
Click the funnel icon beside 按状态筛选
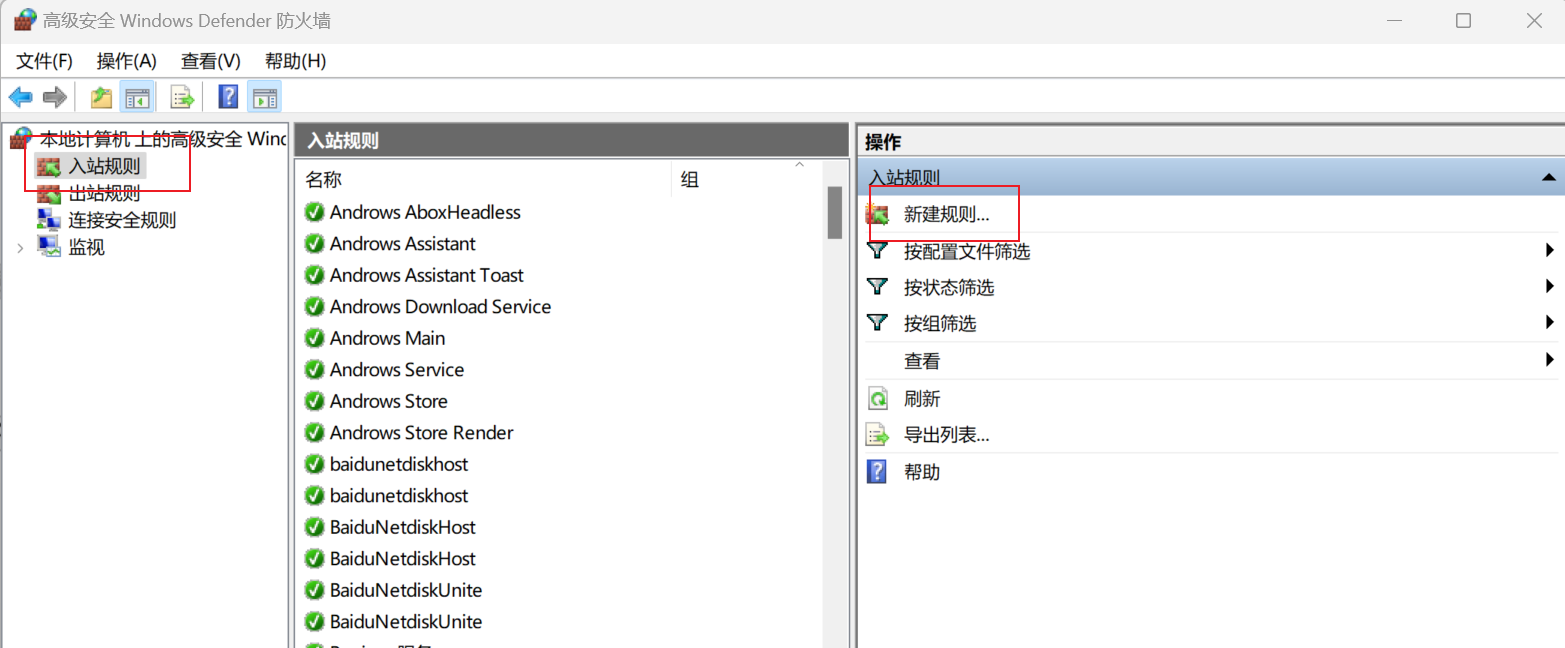[x=877, y=287]
